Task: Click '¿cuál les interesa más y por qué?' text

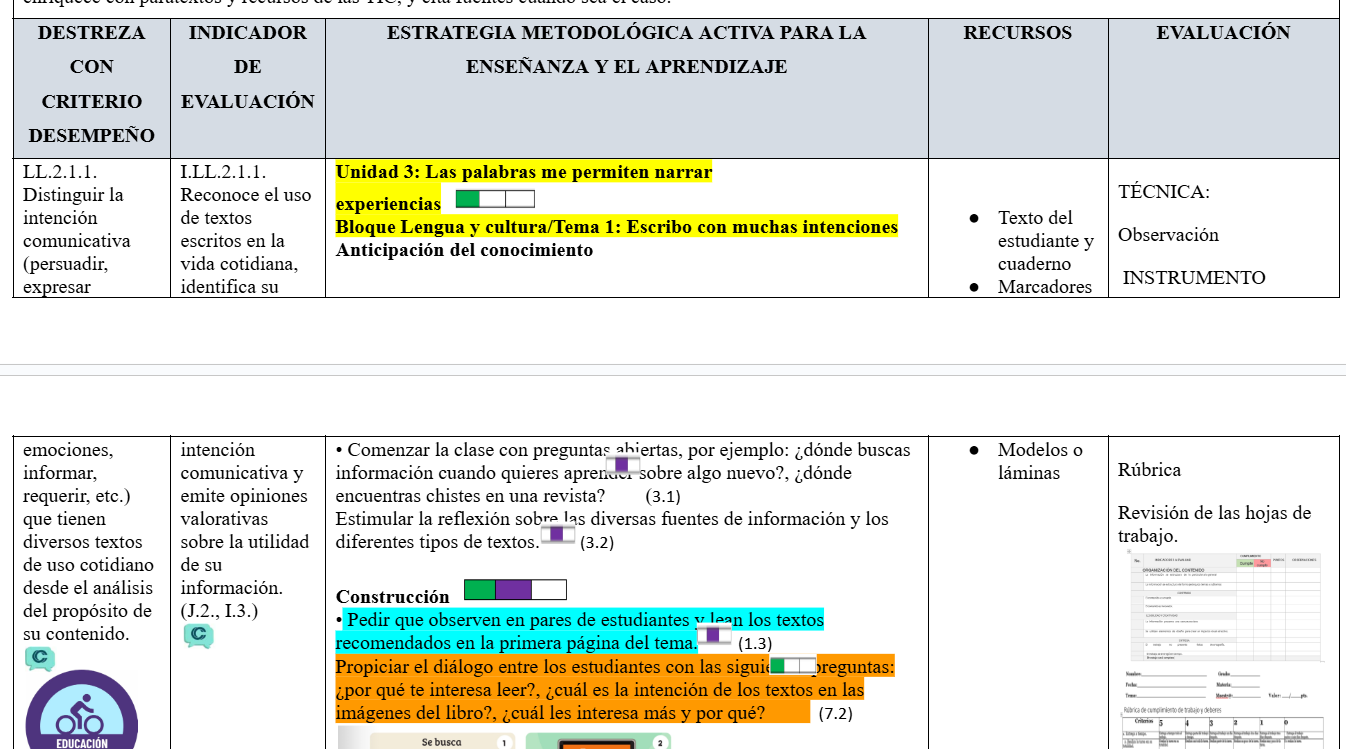Action: click(633, 713)
